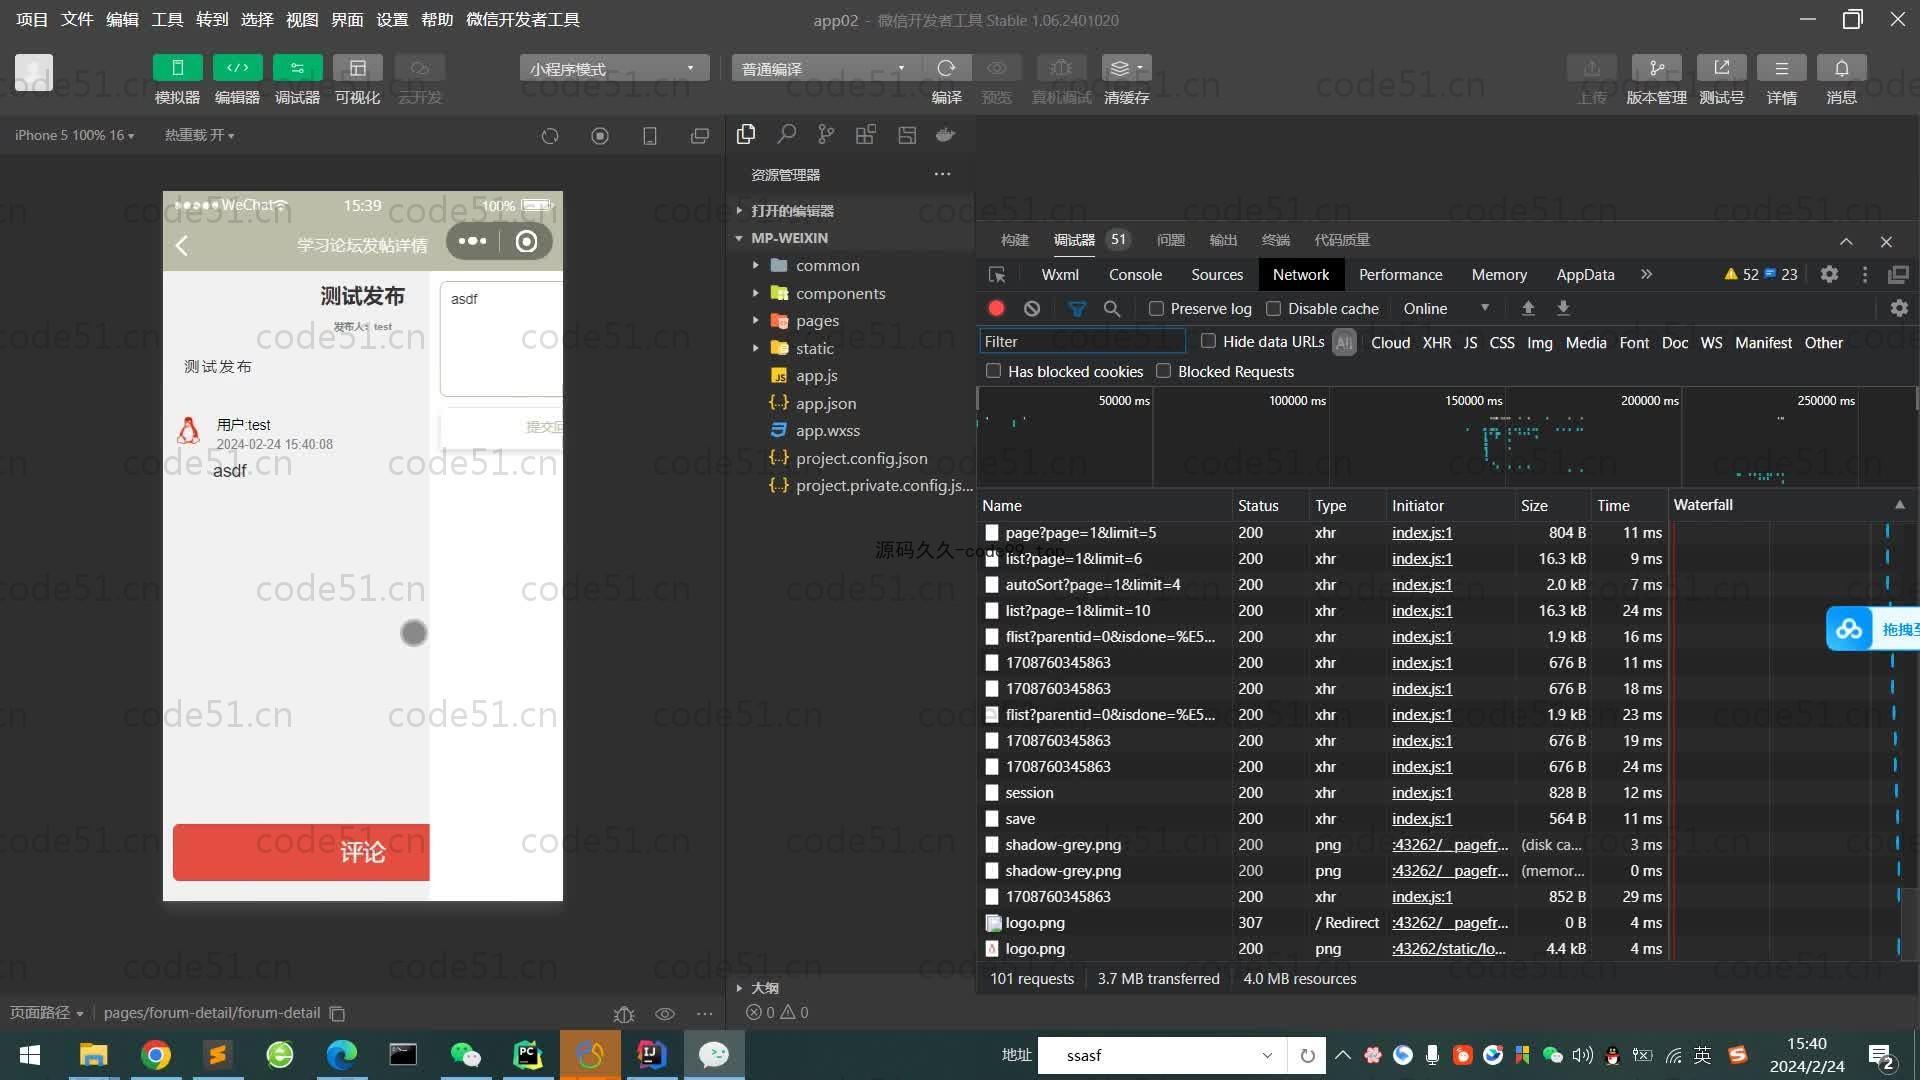Open version management icon
The image size is (1920, 1080).
pyautogui.click(x=1656, y=68)
